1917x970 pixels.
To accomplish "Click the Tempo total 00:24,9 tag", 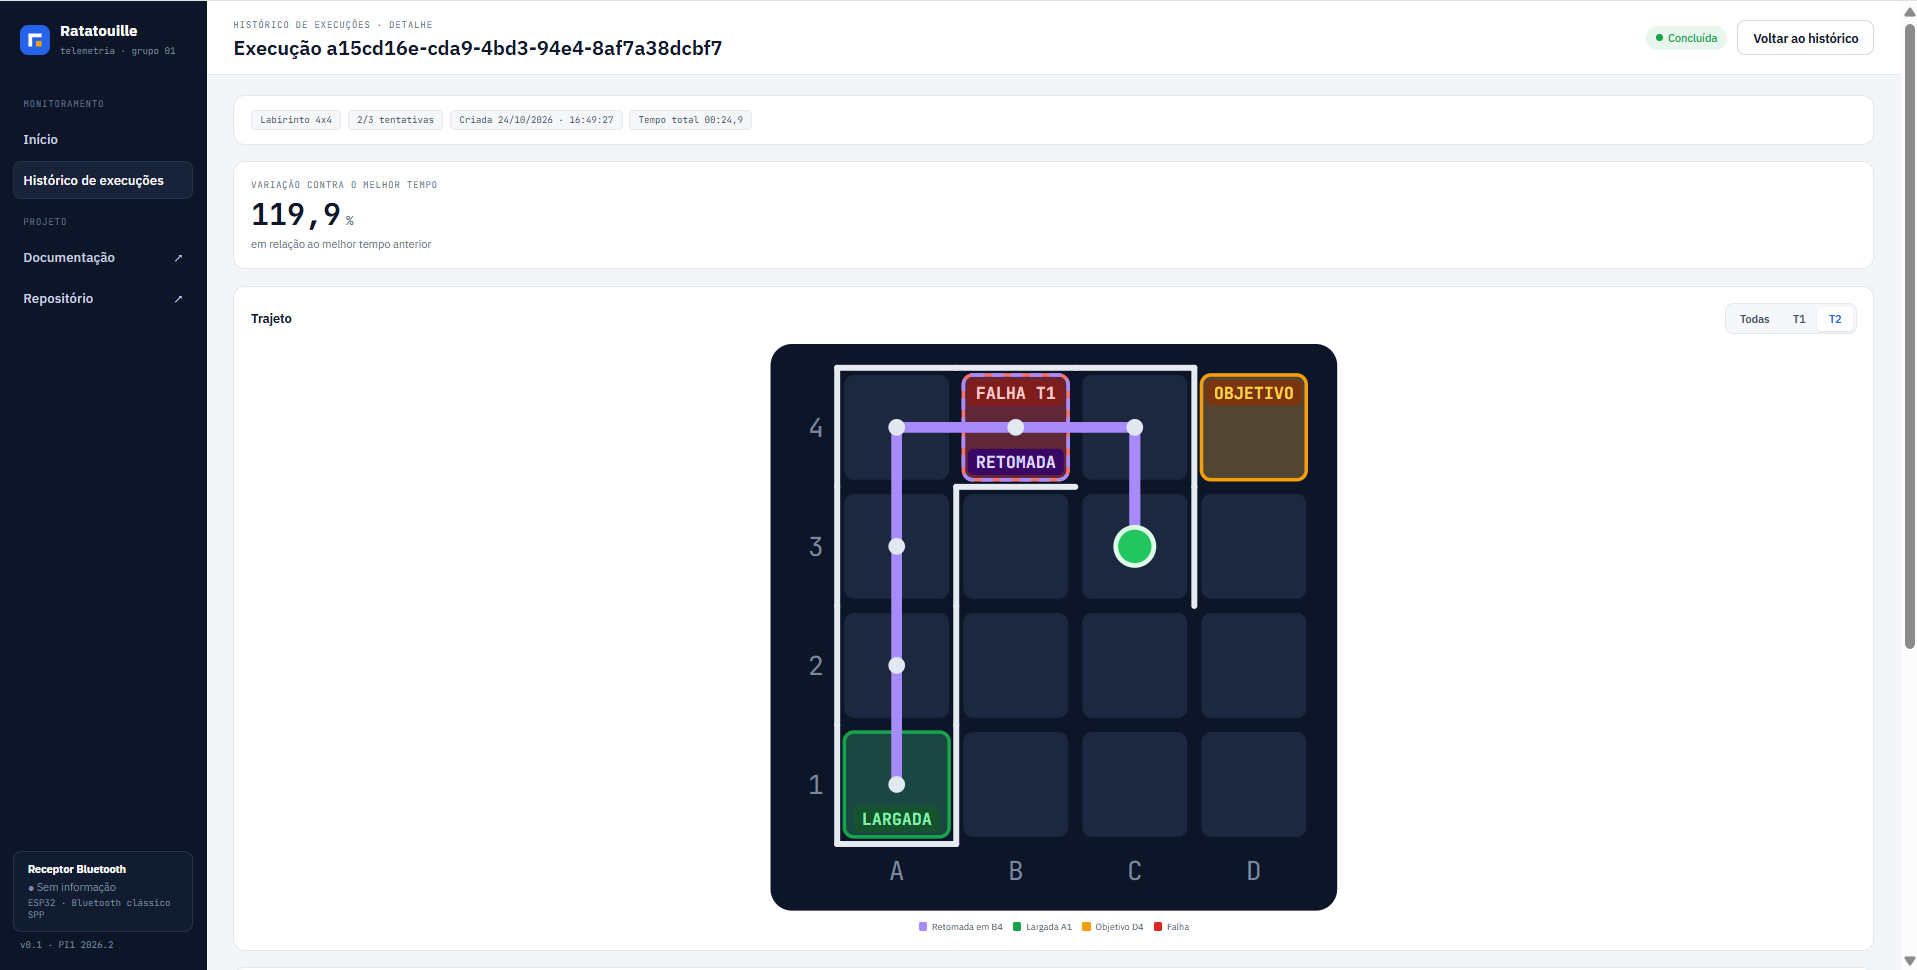I will click(x=690, y=120).
